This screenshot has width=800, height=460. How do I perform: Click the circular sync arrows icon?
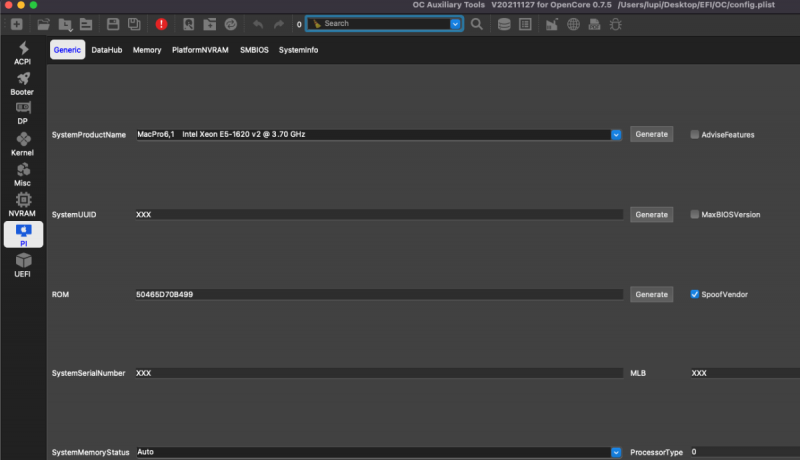coord(231,24)
